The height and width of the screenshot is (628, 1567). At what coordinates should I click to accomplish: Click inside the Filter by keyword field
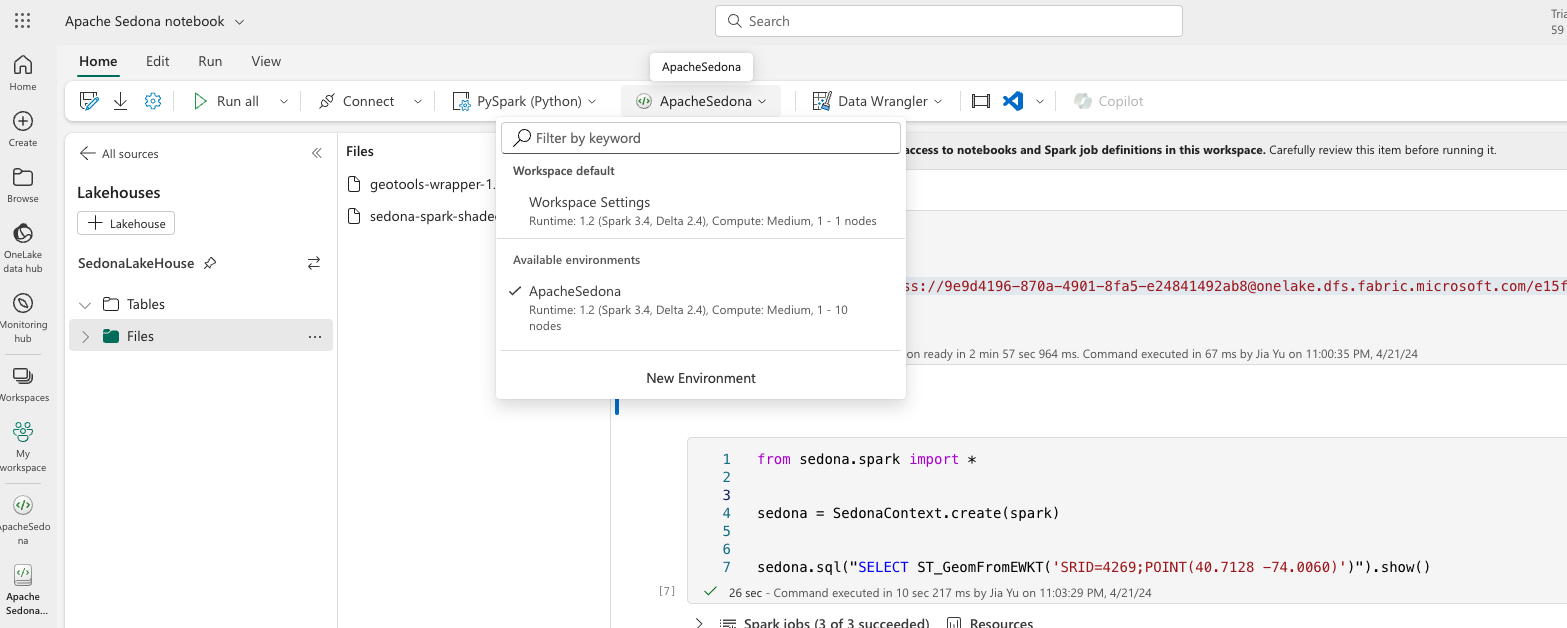[x=700, y=137]
